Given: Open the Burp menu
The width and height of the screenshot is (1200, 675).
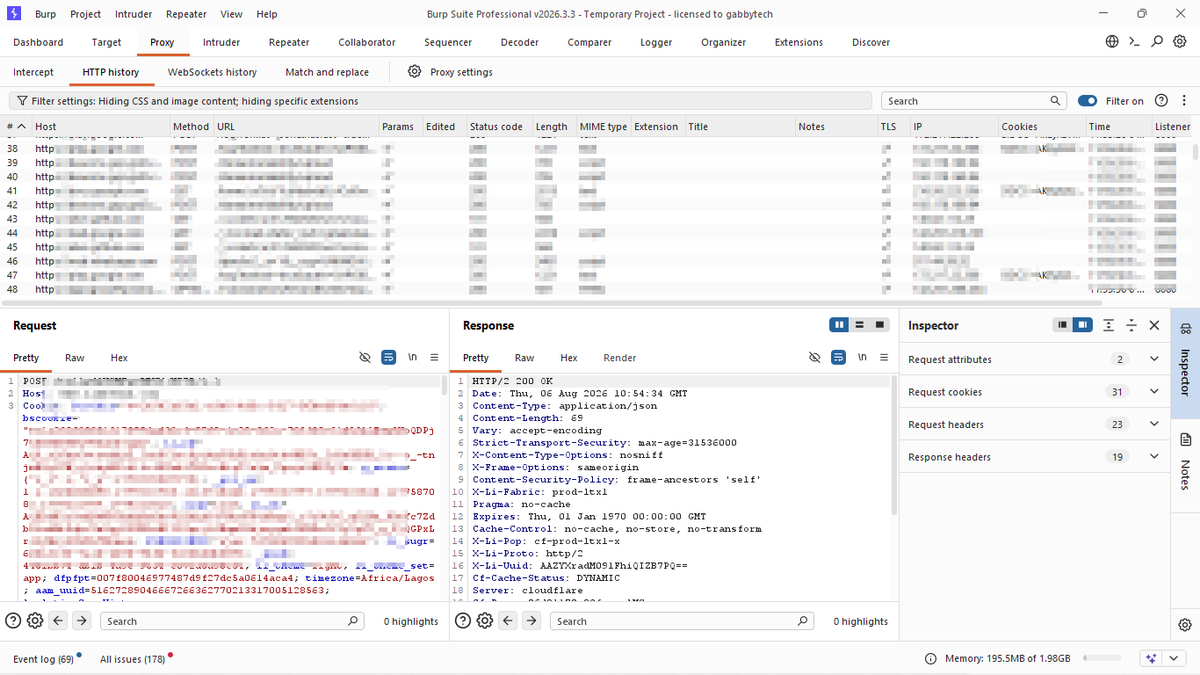Looking at the screenshot, I should tap(45, 14).
